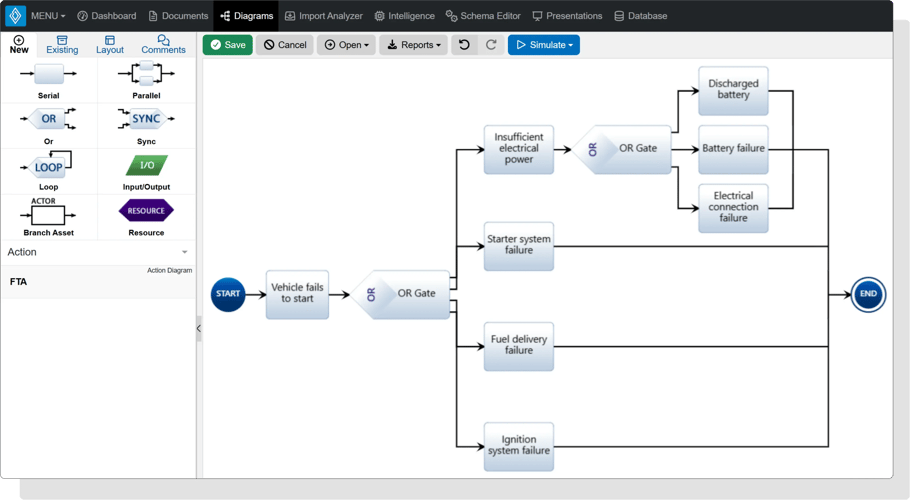Image resolution: width=910 pixels, height=500 pixels.
Task: Select the Parallel construct icon
Action: click(x=146, y=74)
